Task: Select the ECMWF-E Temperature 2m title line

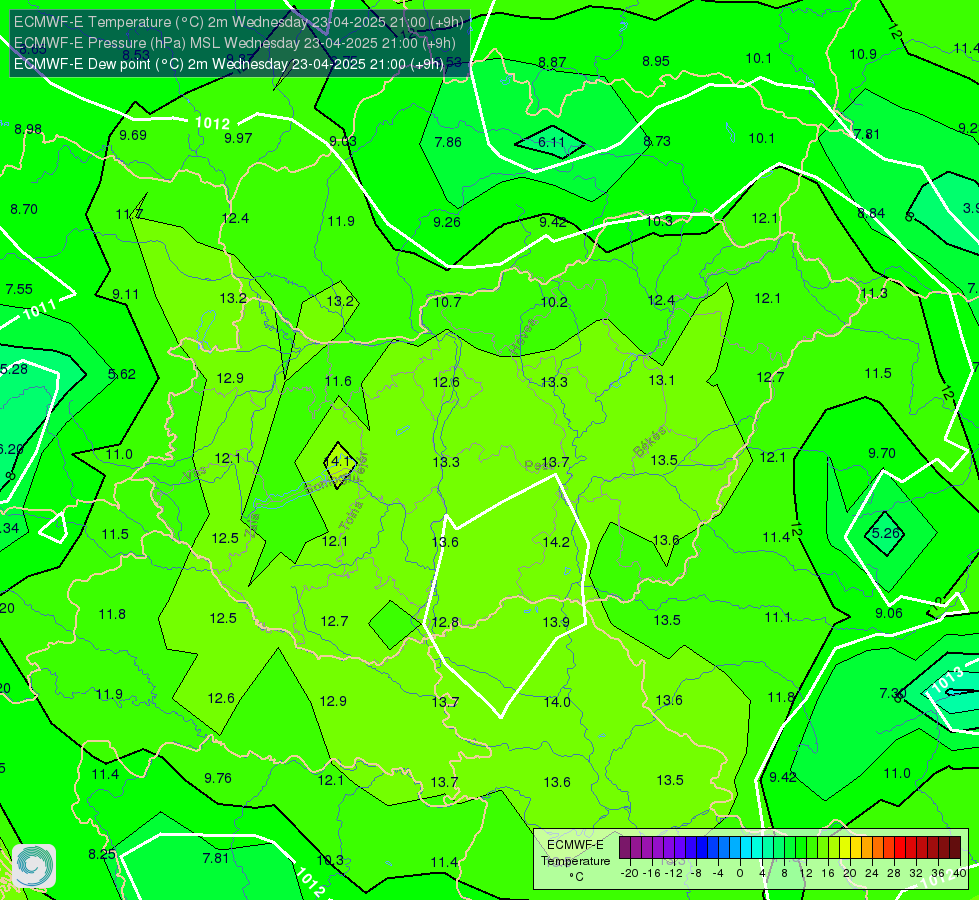Action: pyautogui.click(x=239, y=22)
